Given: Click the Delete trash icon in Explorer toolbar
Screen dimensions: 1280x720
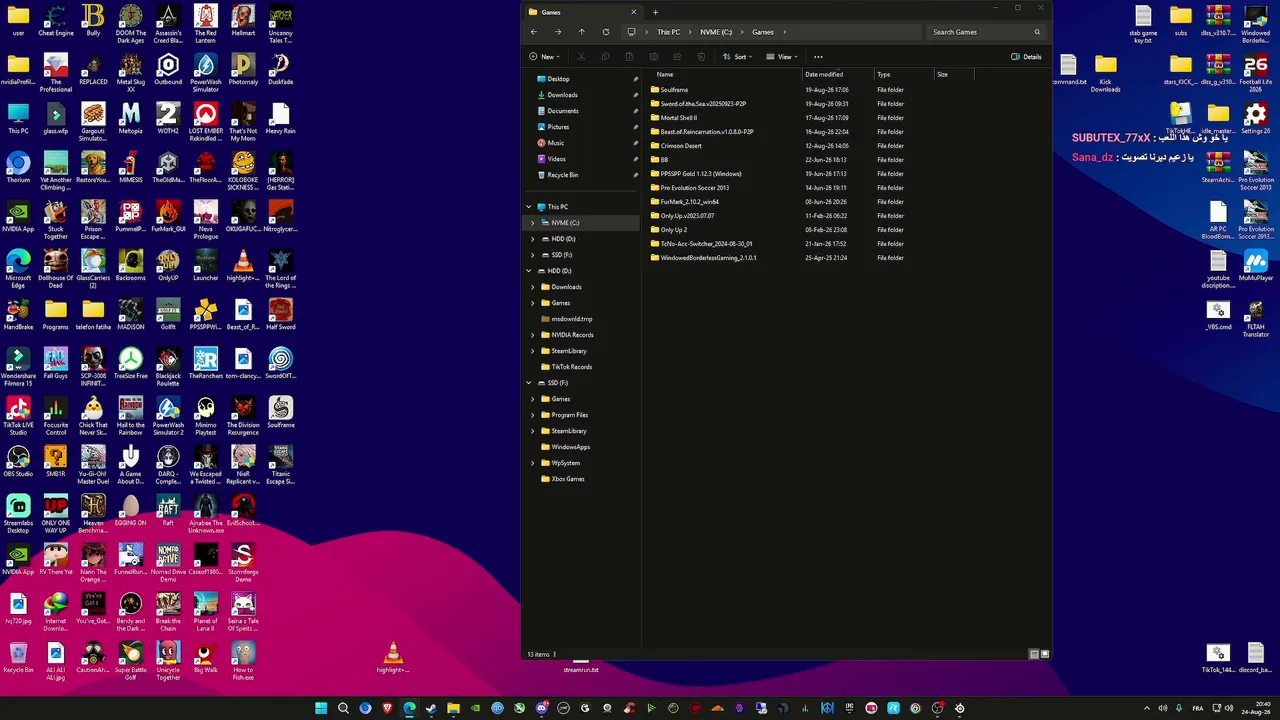Looking at the screenshot, I should [x=701, y=57].
